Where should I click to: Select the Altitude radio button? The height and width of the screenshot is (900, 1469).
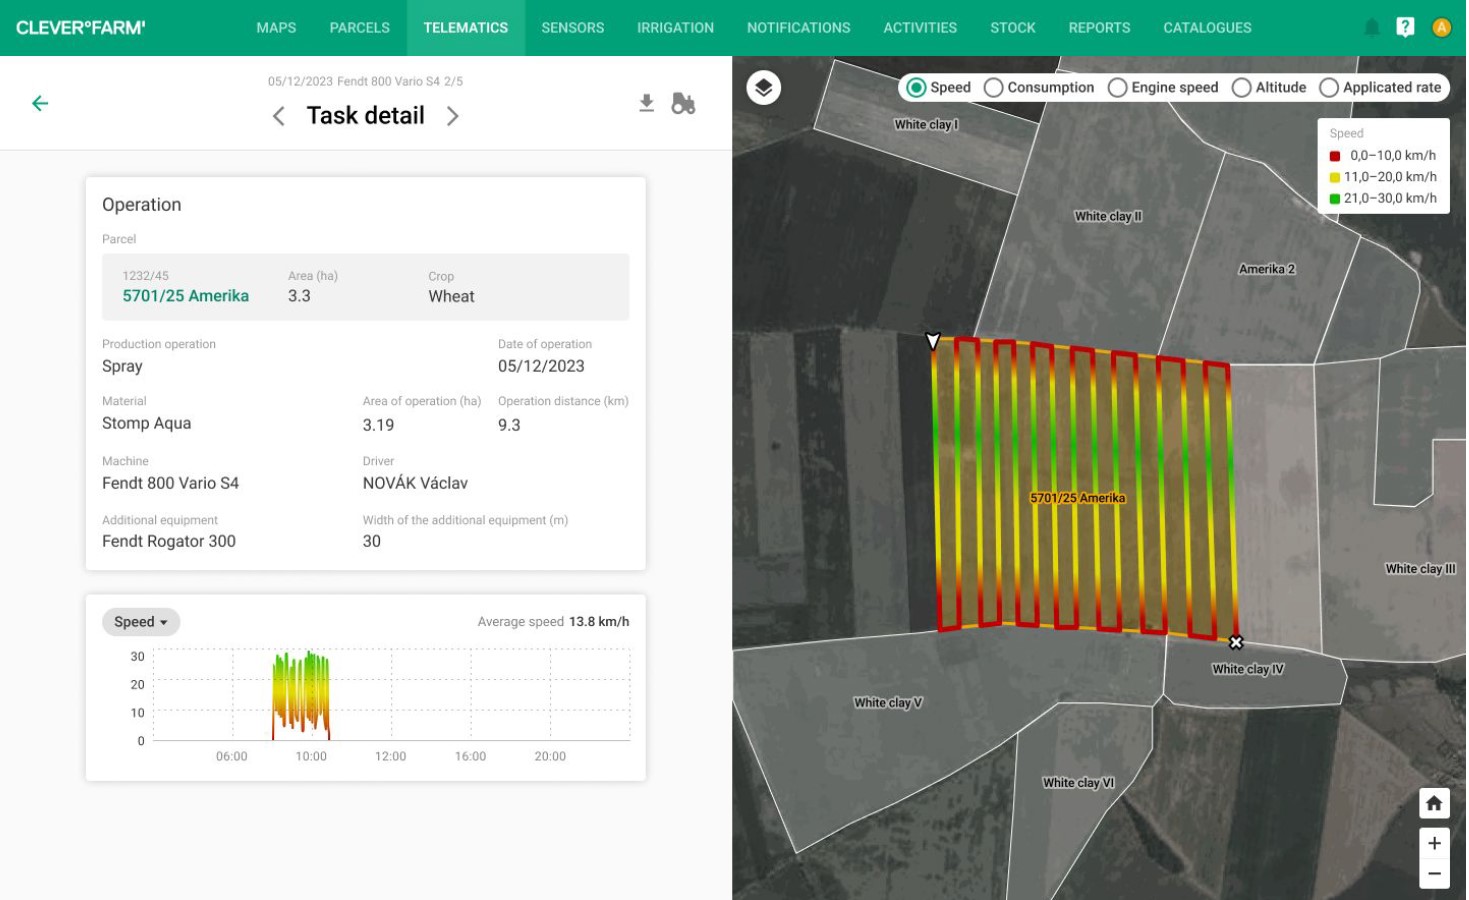(1241, 88)
